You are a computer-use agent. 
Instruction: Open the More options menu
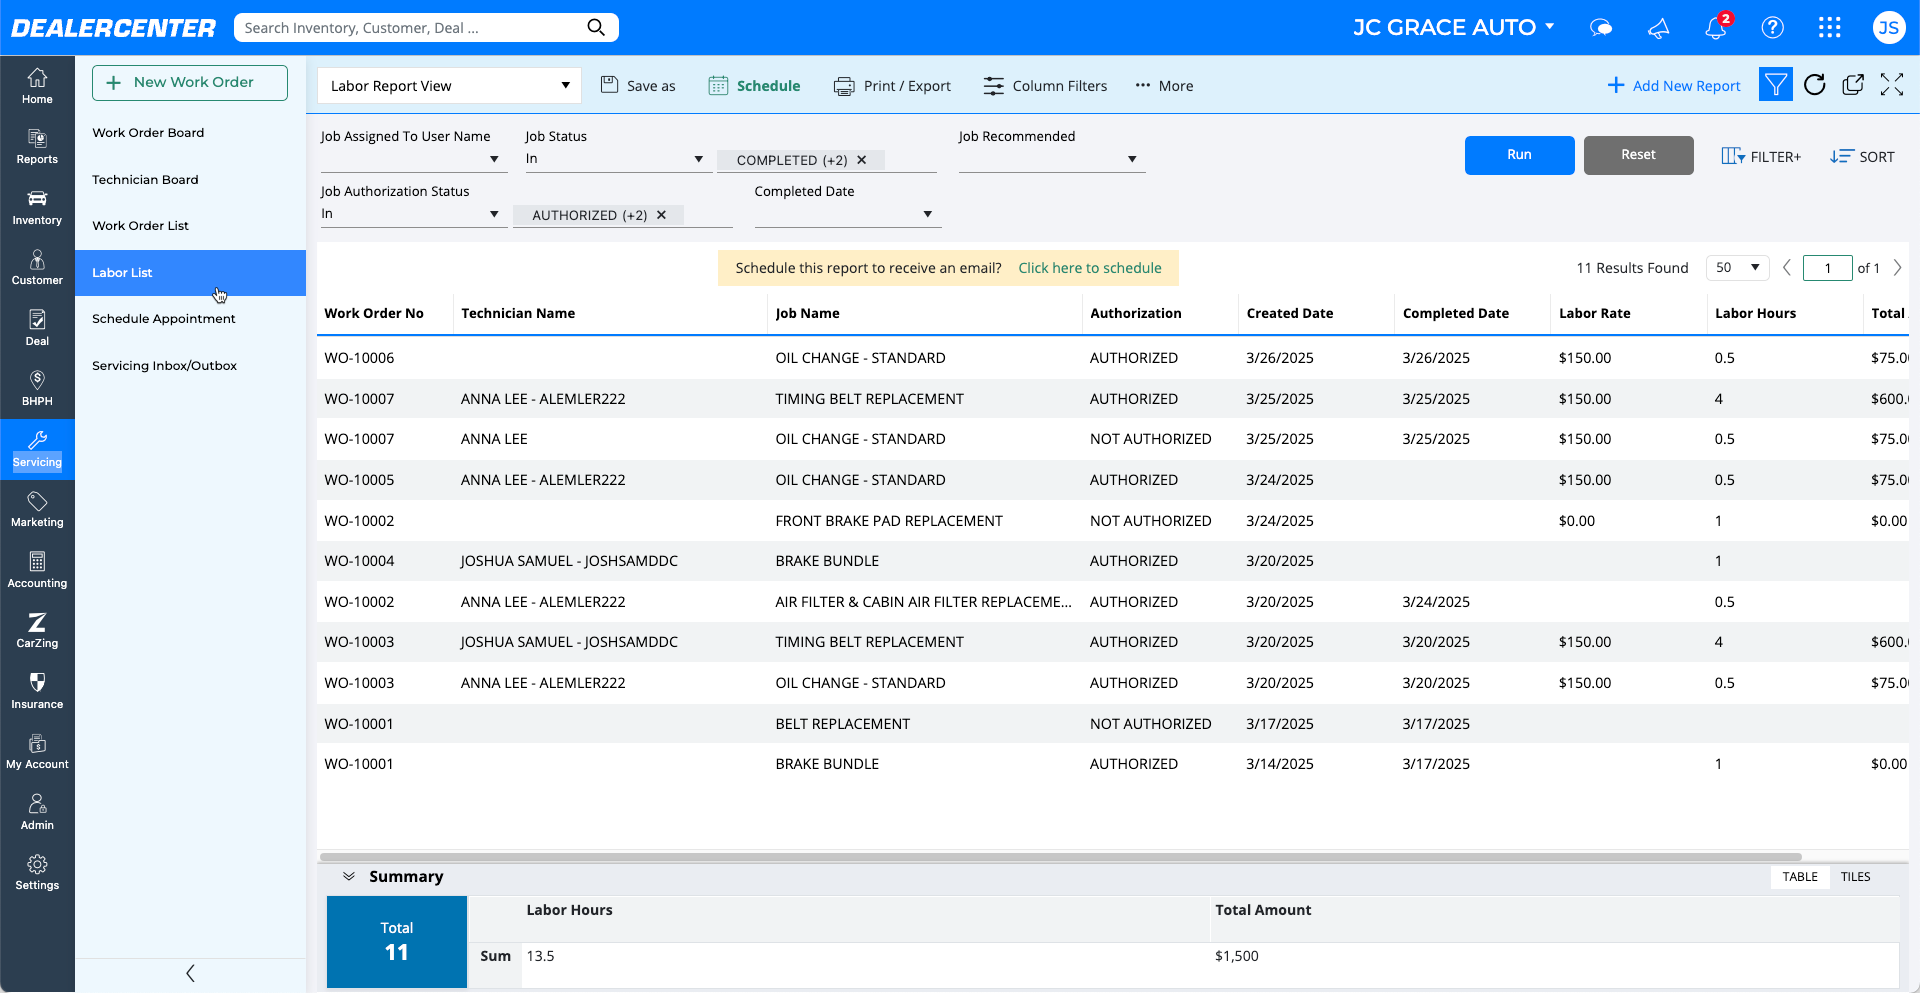(x=1164, y=86)
